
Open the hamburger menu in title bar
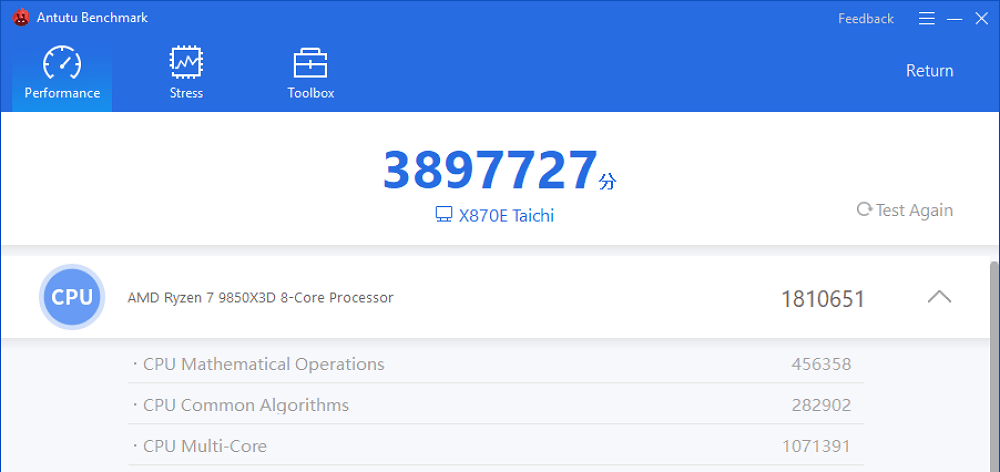pos(927,18)
